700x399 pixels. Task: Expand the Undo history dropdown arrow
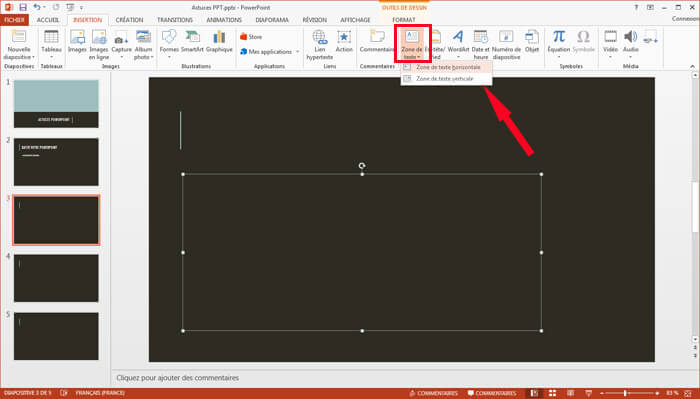click(x=44, y=8)
